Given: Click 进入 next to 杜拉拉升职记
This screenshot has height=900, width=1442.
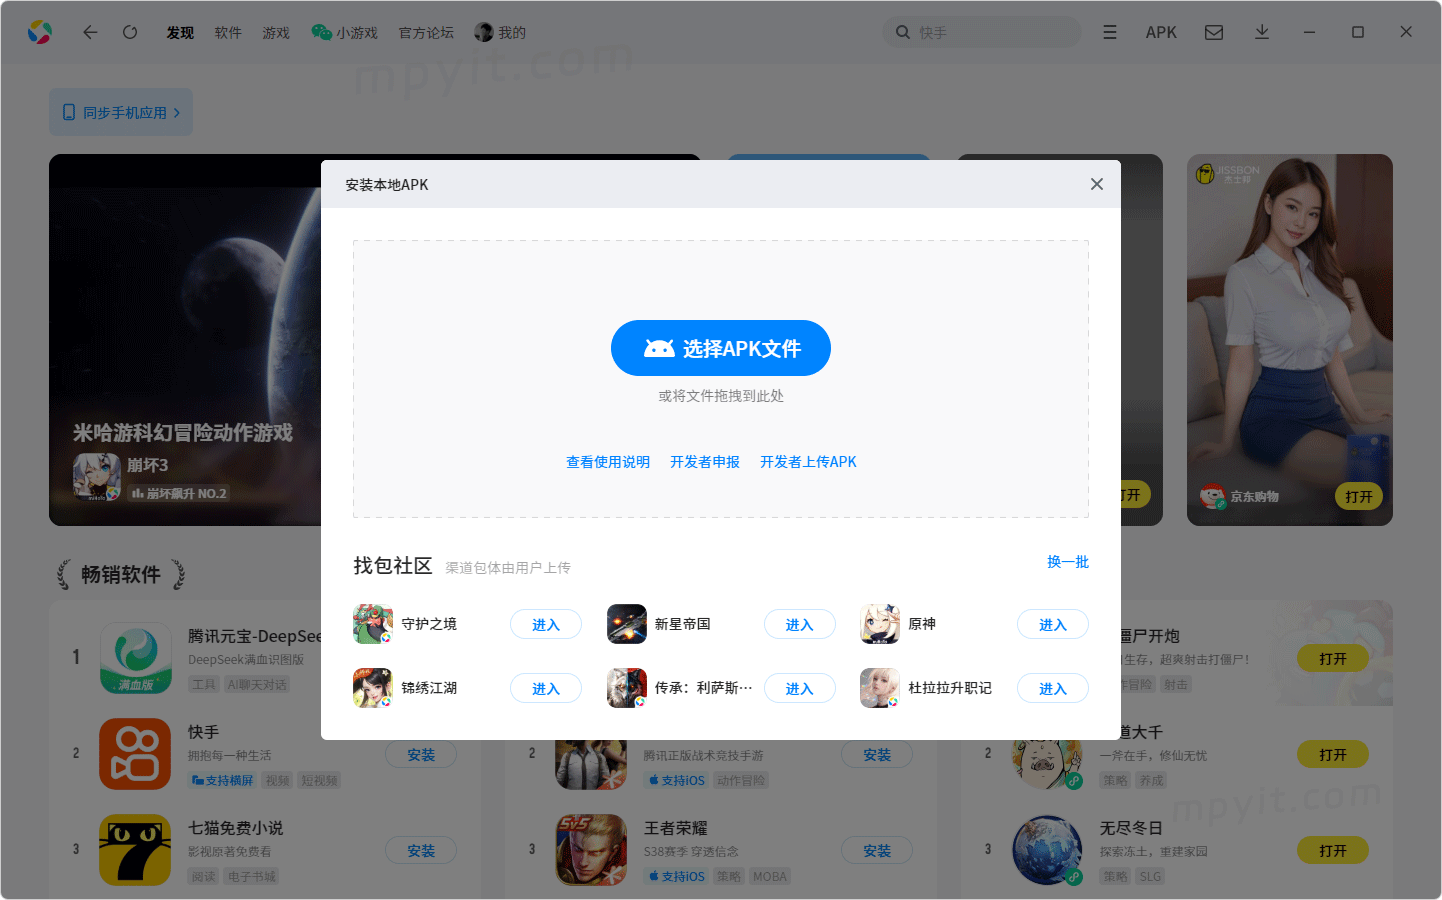Looking at the screenshot, I should point(1053,688).
